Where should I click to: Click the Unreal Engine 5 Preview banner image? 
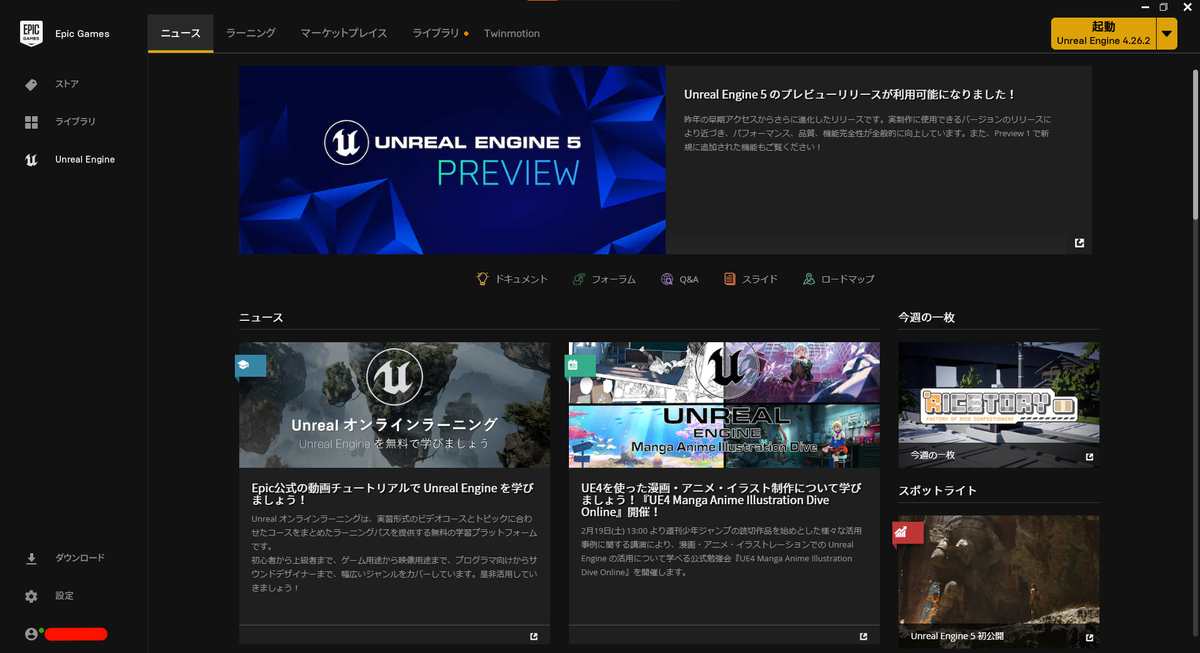[452, 160]
